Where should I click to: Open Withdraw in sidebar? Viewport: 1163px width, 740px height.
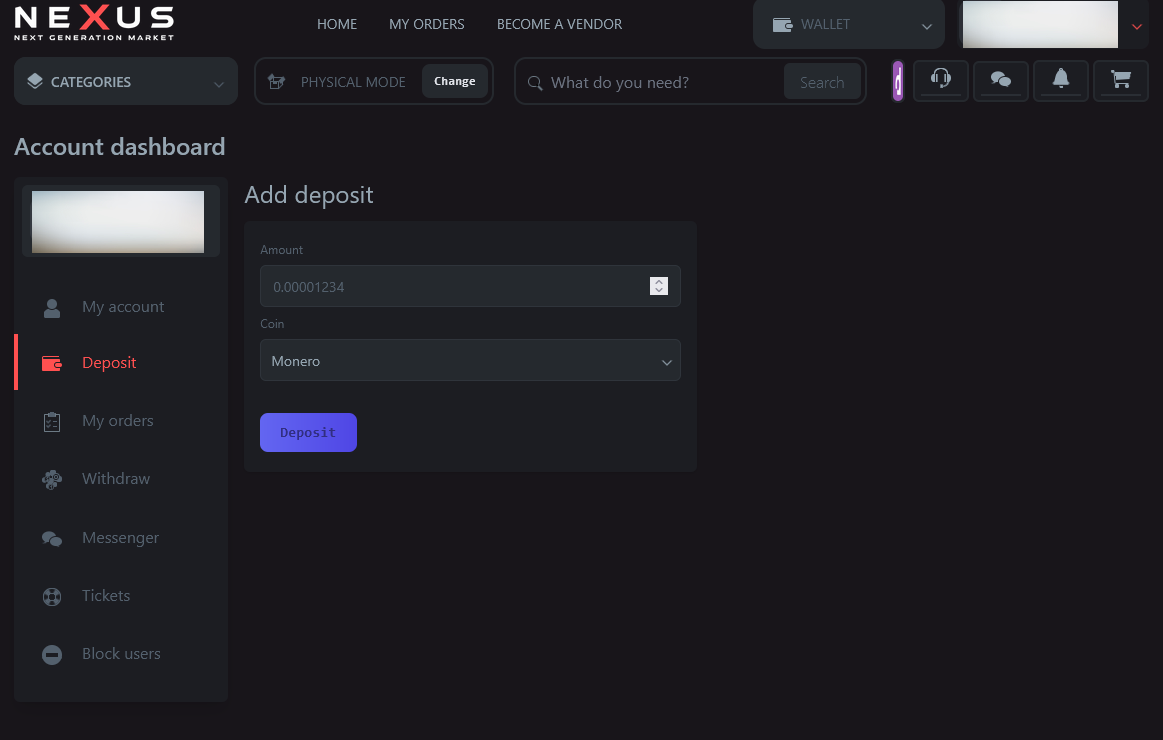tap(116, 479)
